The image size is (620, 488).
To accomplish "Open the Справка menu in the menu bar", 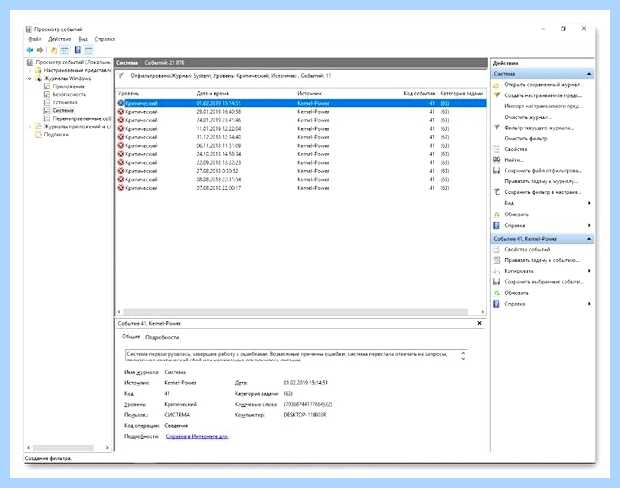I will click(x=104, y=39).
